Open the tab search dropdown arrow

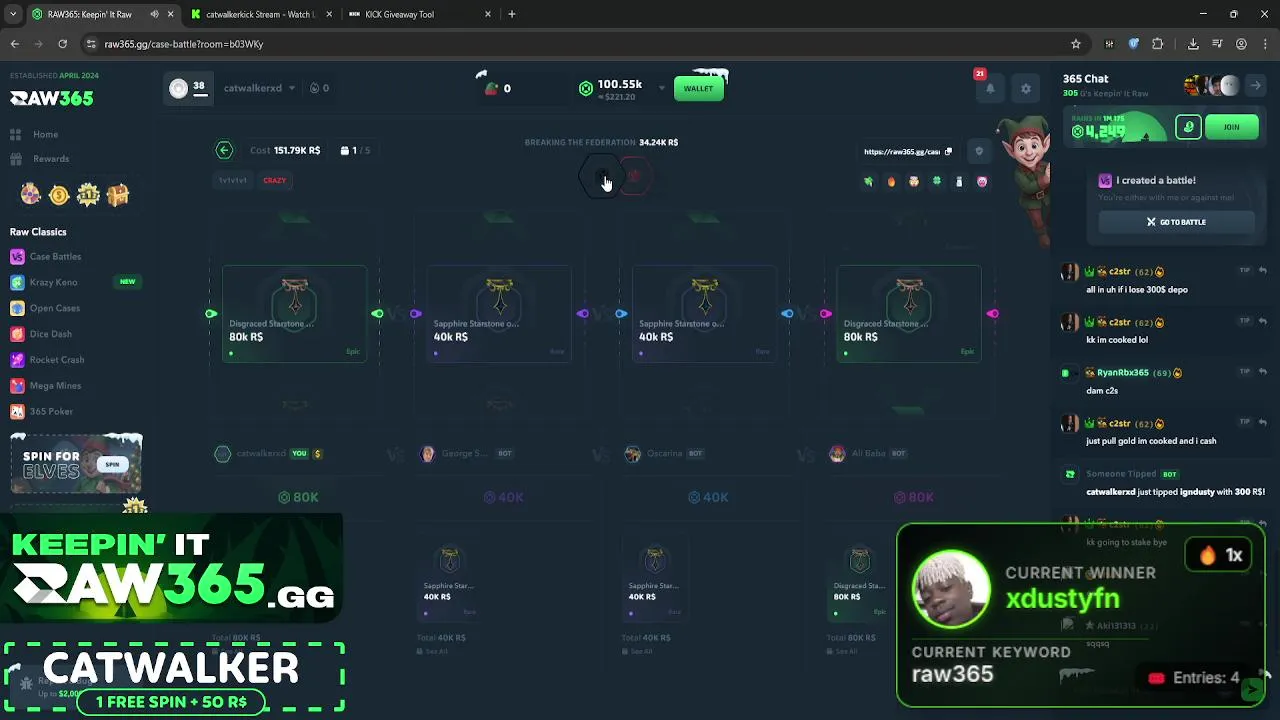[12, 14]
